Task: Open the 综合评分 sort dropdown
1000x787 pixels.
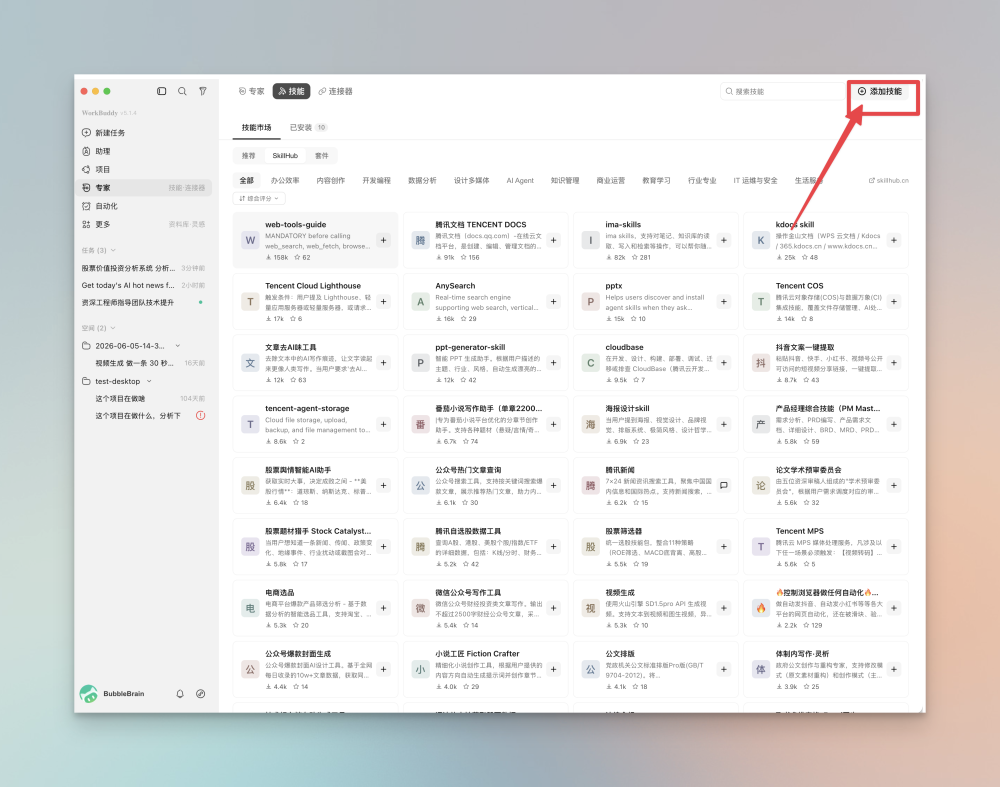Action: pos(259,198)
